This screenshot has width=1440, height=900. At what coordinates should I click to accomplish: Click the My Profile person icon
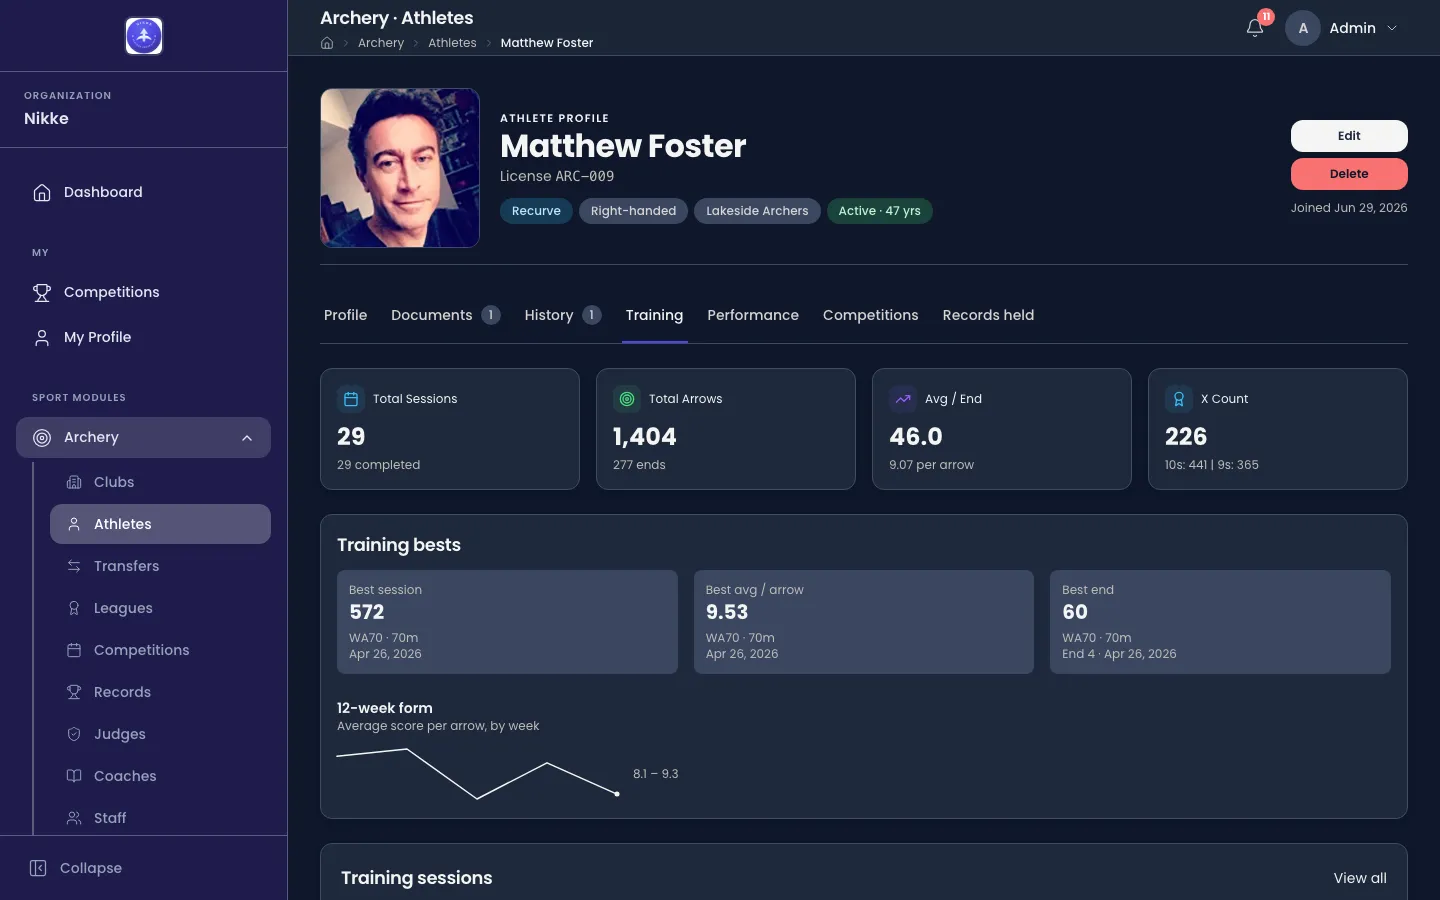pyautogui.click(x=42, y=337)
